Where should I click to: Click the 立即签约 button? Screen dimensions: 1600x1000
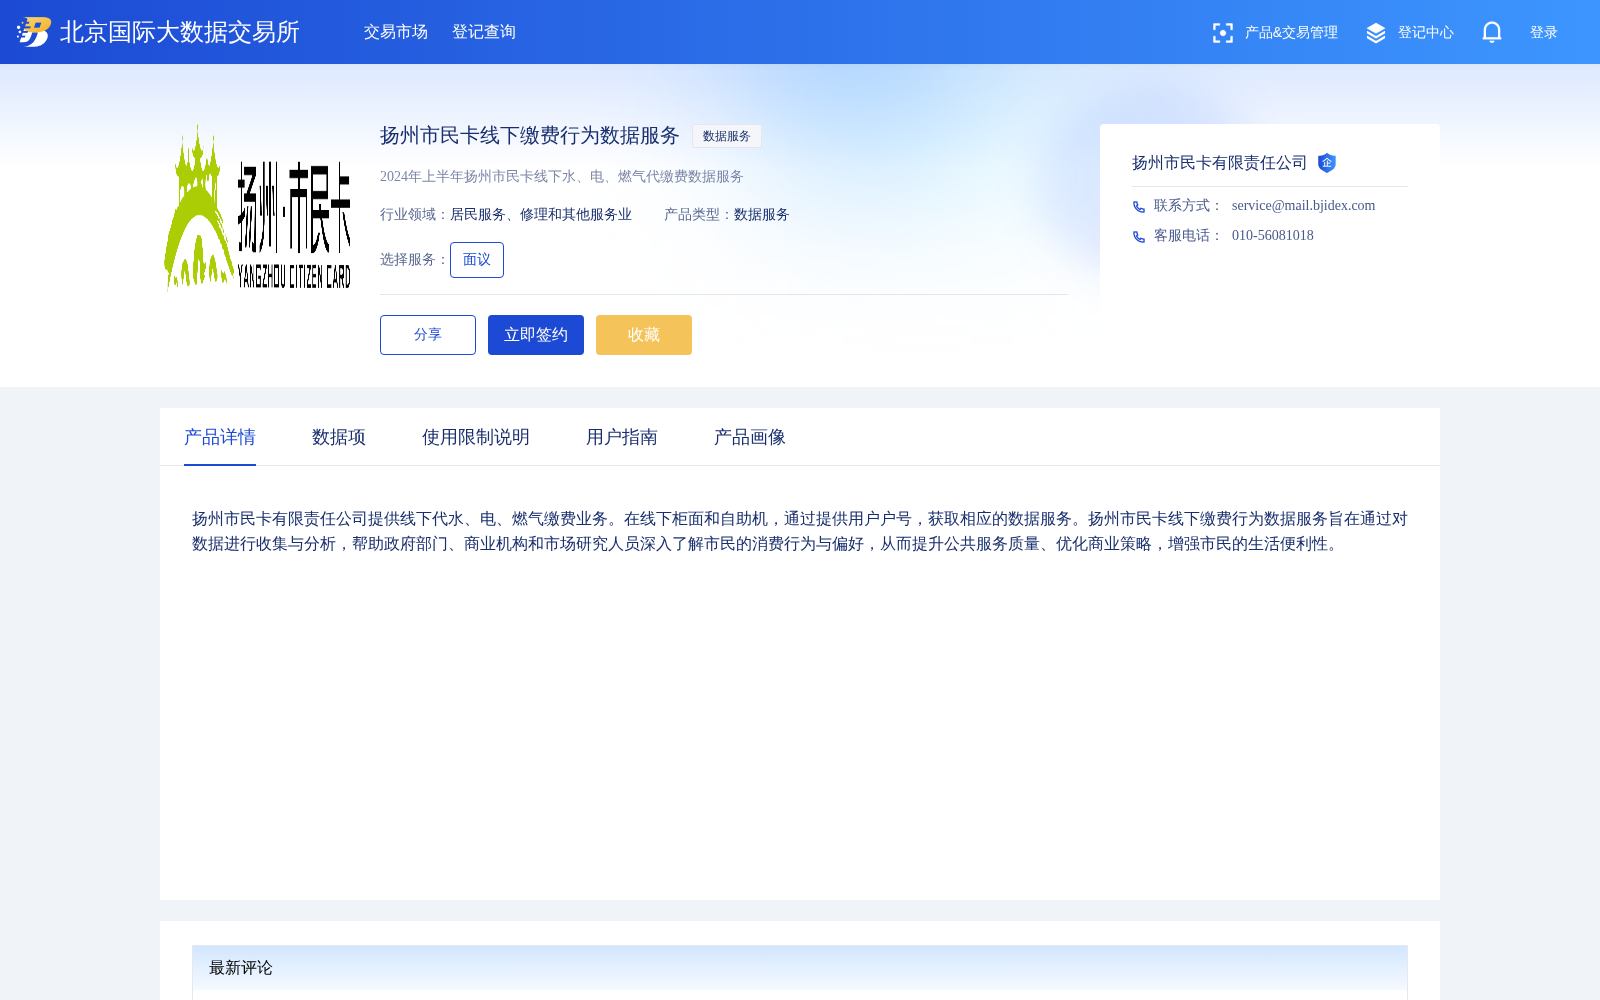point(536,335)
